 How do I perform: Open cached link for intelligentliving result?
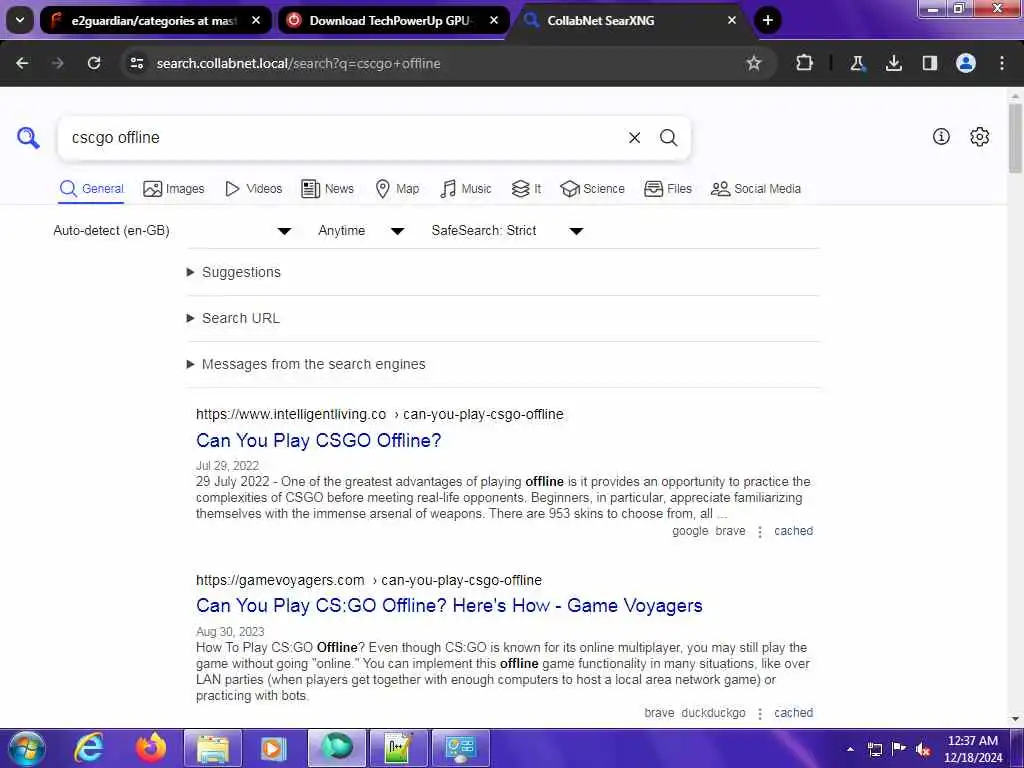tap(793, 532)
